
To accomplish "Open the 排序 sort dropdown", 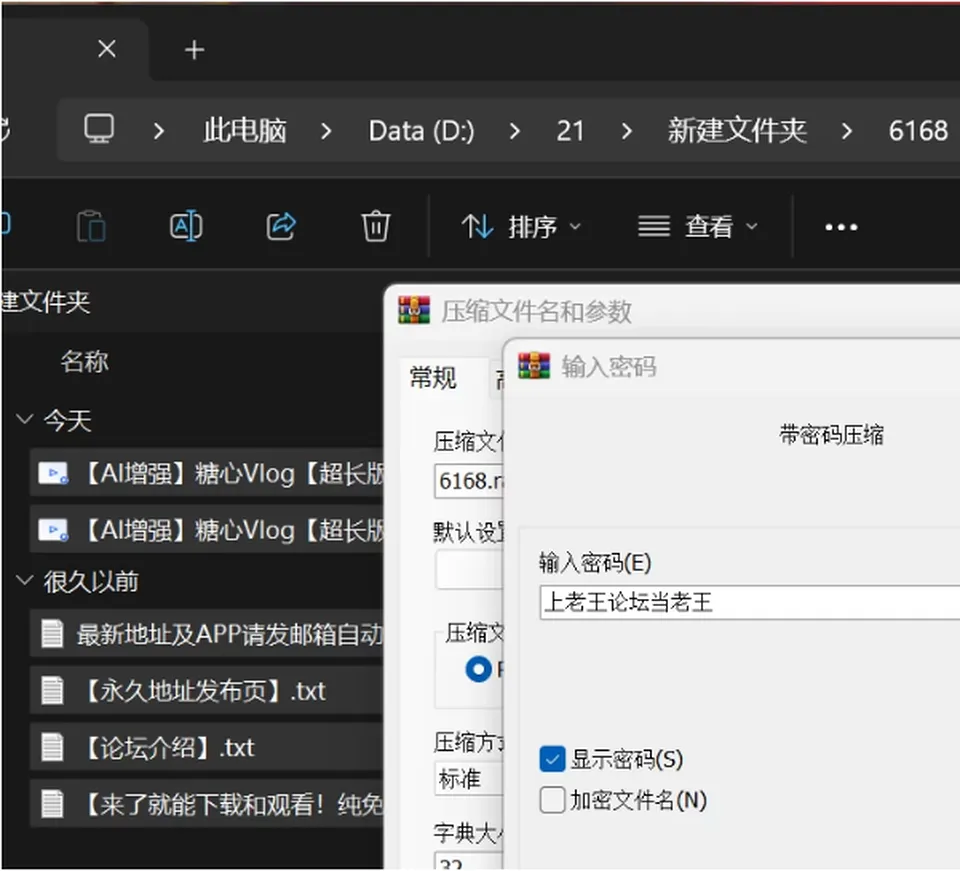I will point(521,227).
